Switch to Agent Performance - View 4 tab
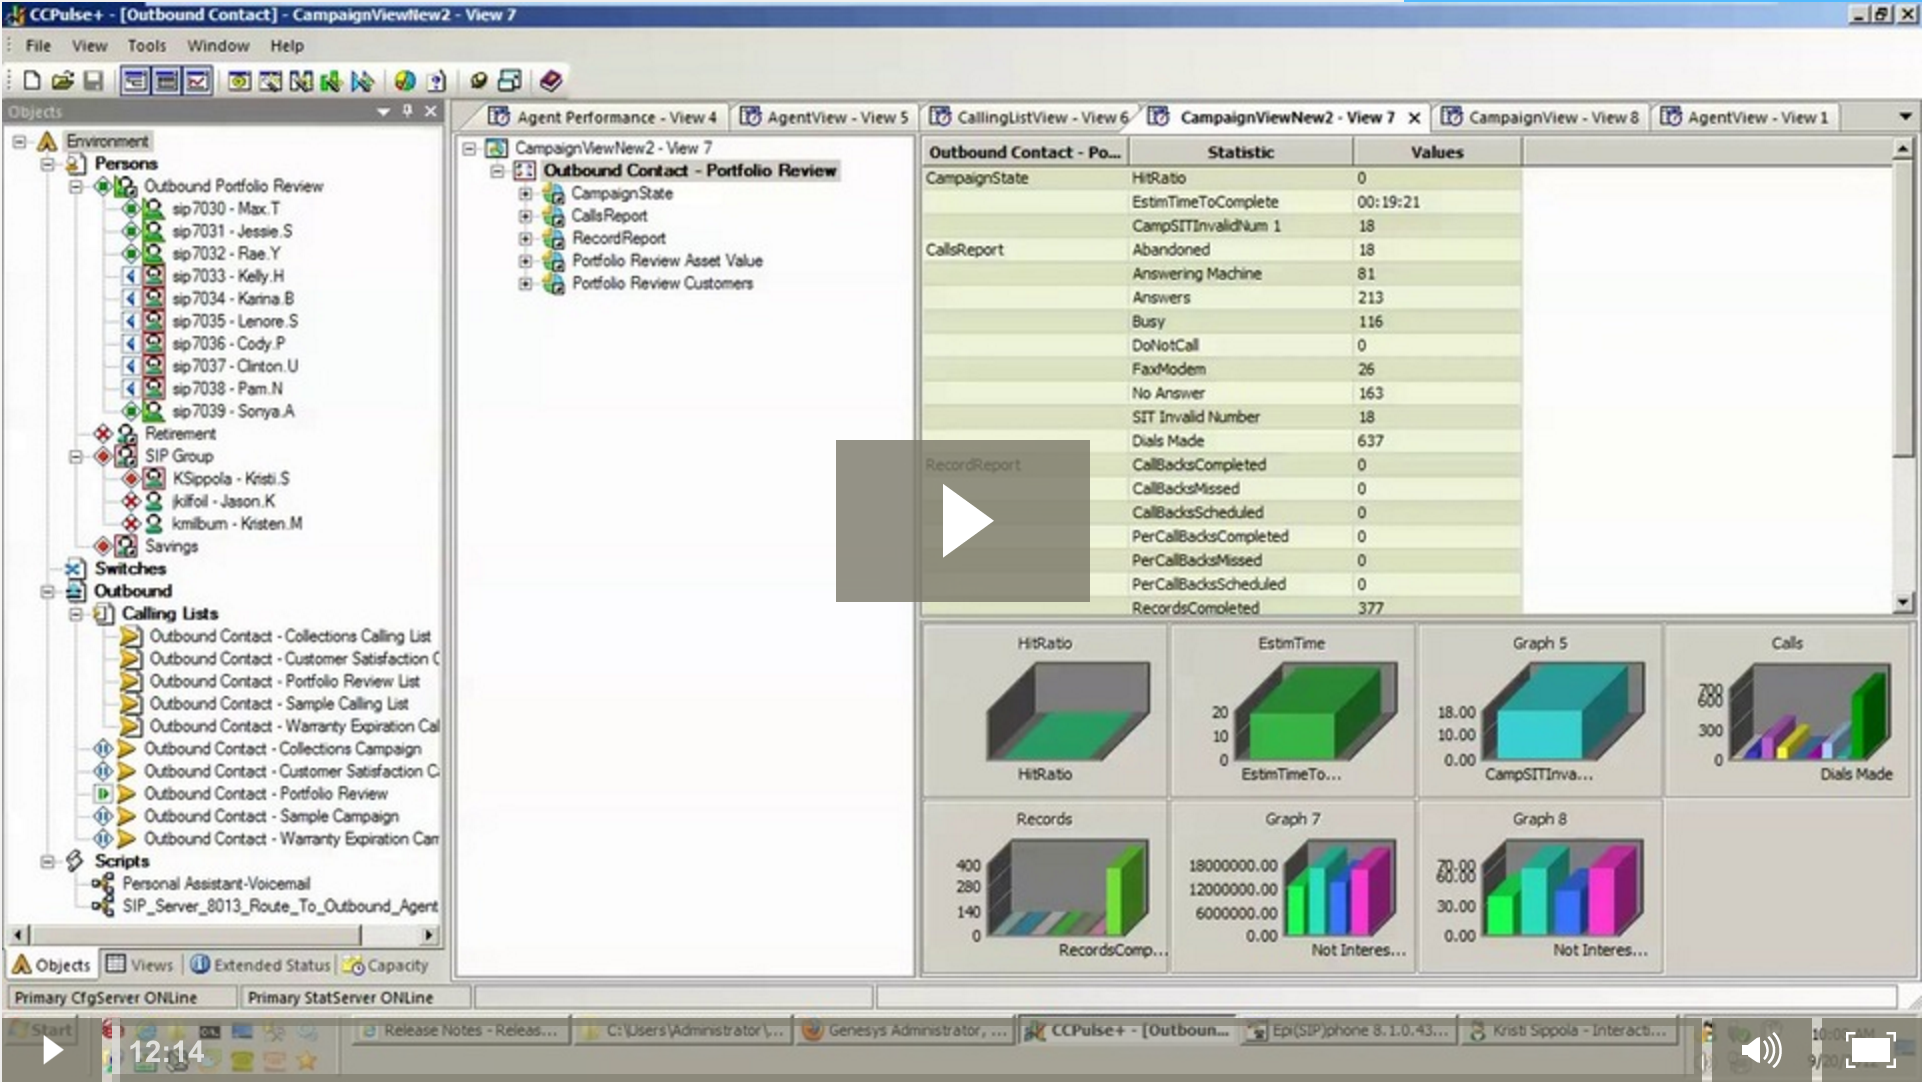Viewport: 1922px width, 1082px height. (603, 117)
